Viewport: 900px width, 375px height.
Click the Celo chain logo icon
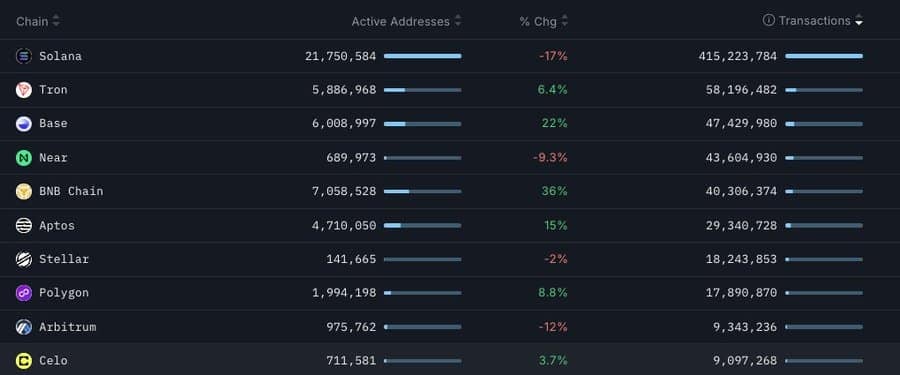tap(24, 361)
